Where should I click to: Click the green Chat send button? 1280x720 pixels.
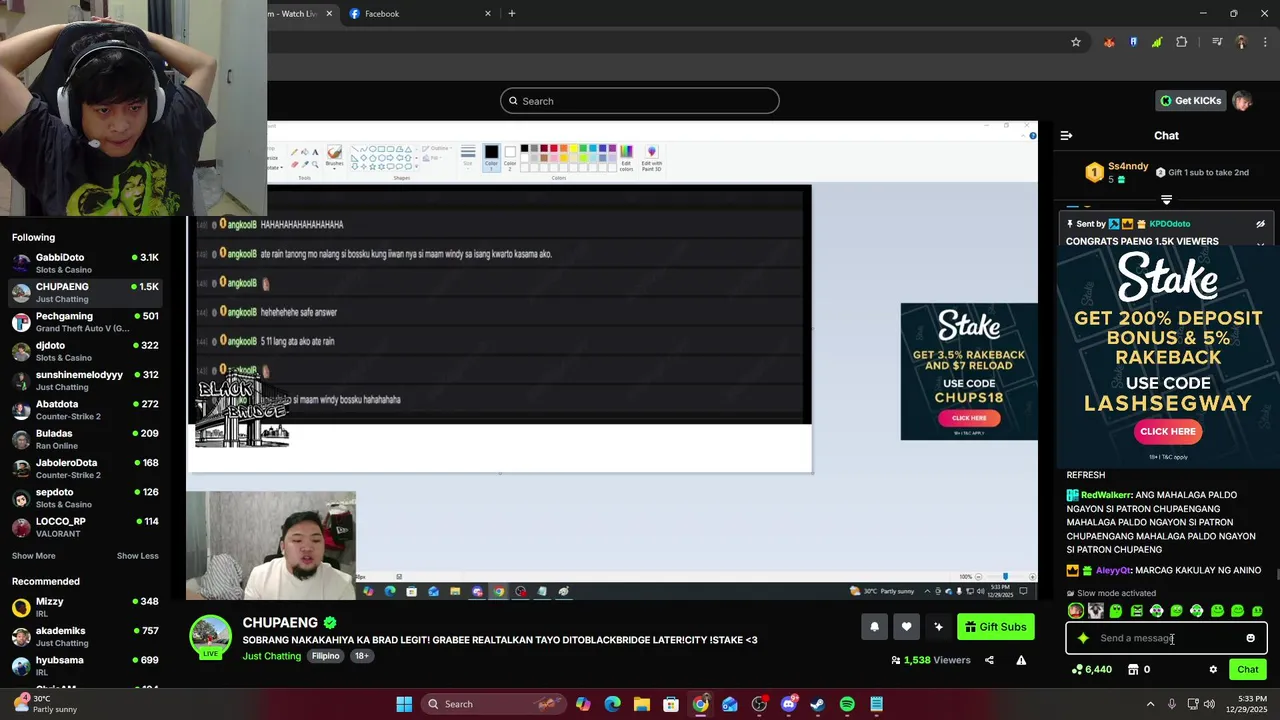1248,670
